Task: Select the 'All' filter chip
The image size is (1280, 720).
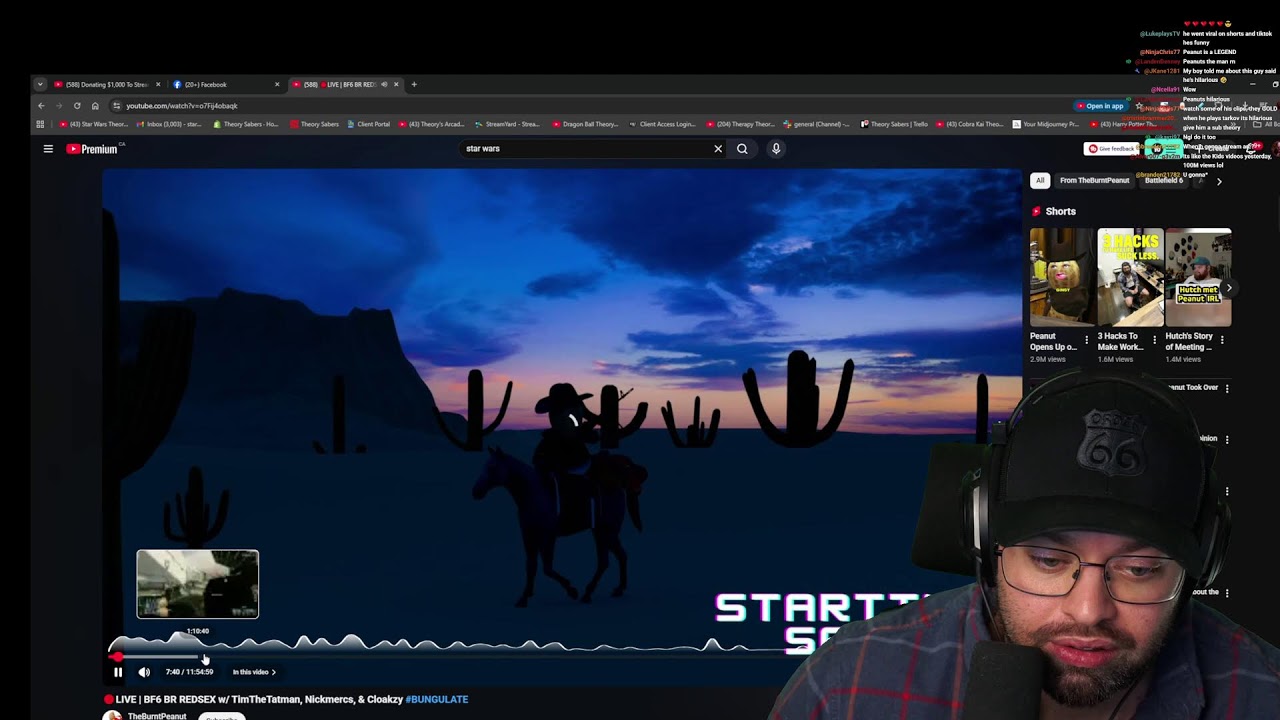Action: pyautogui.click(x=1040, y=181)
